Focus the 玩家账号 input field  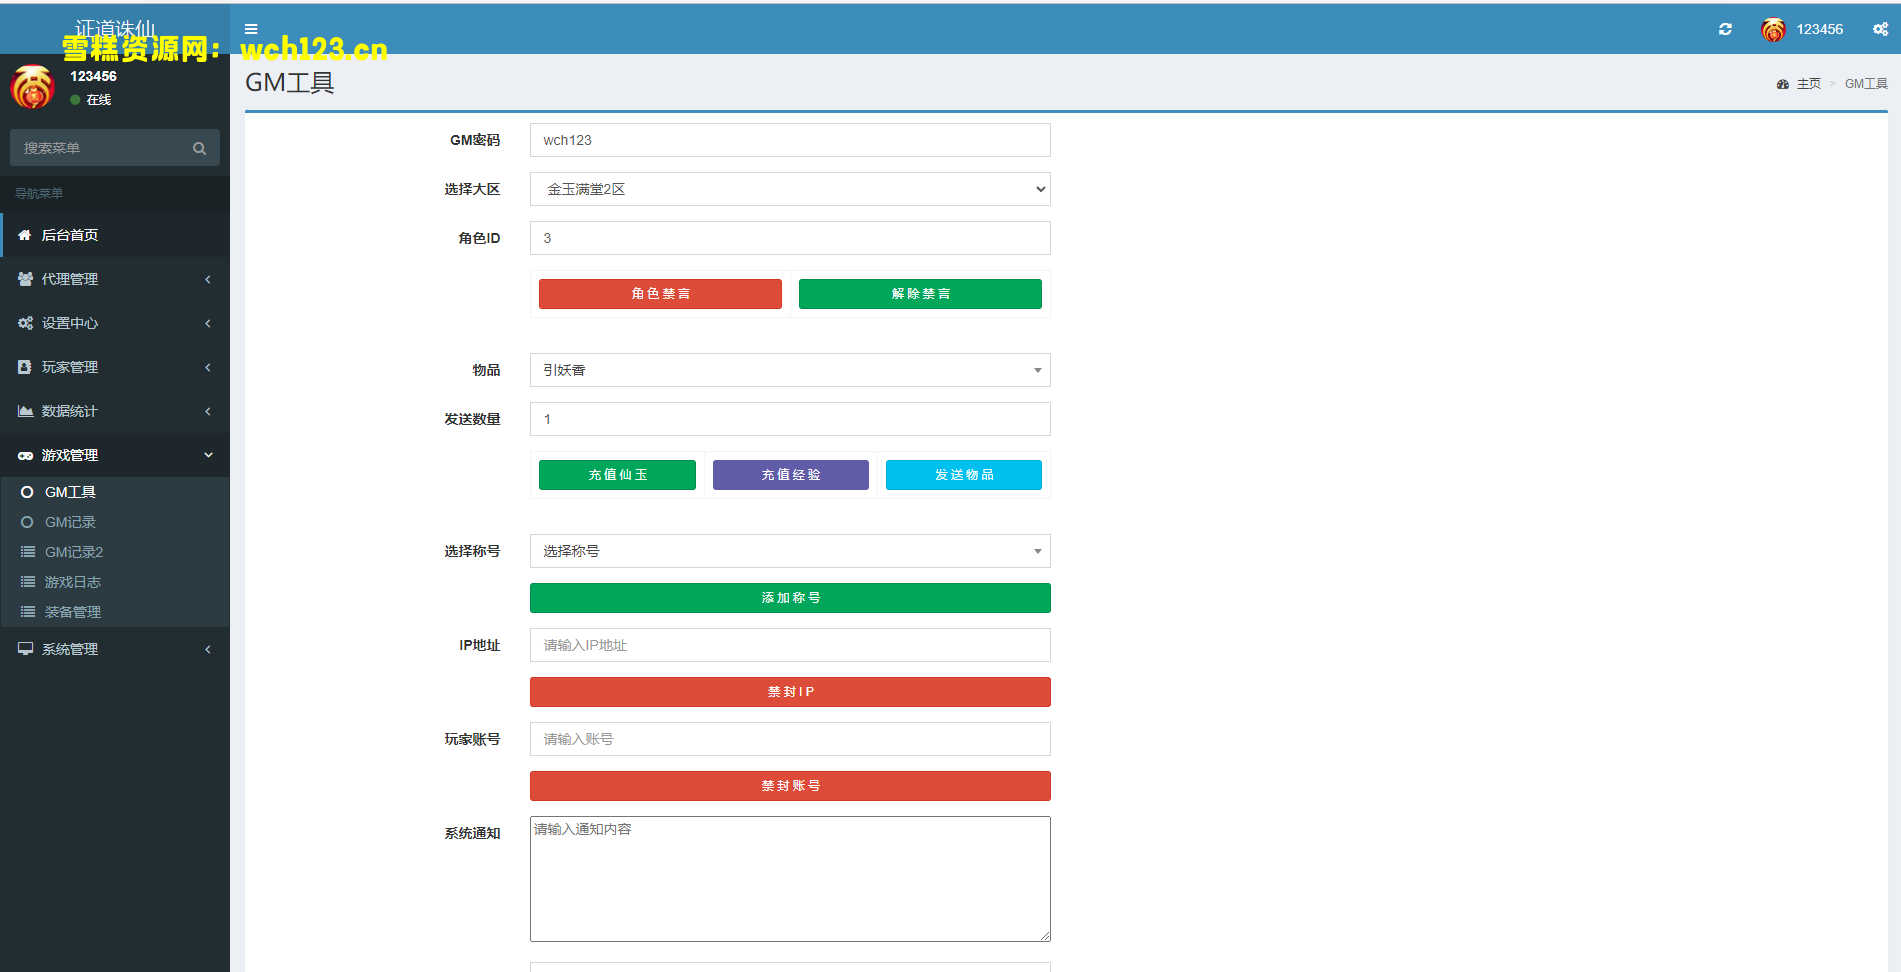coord(790,739)
